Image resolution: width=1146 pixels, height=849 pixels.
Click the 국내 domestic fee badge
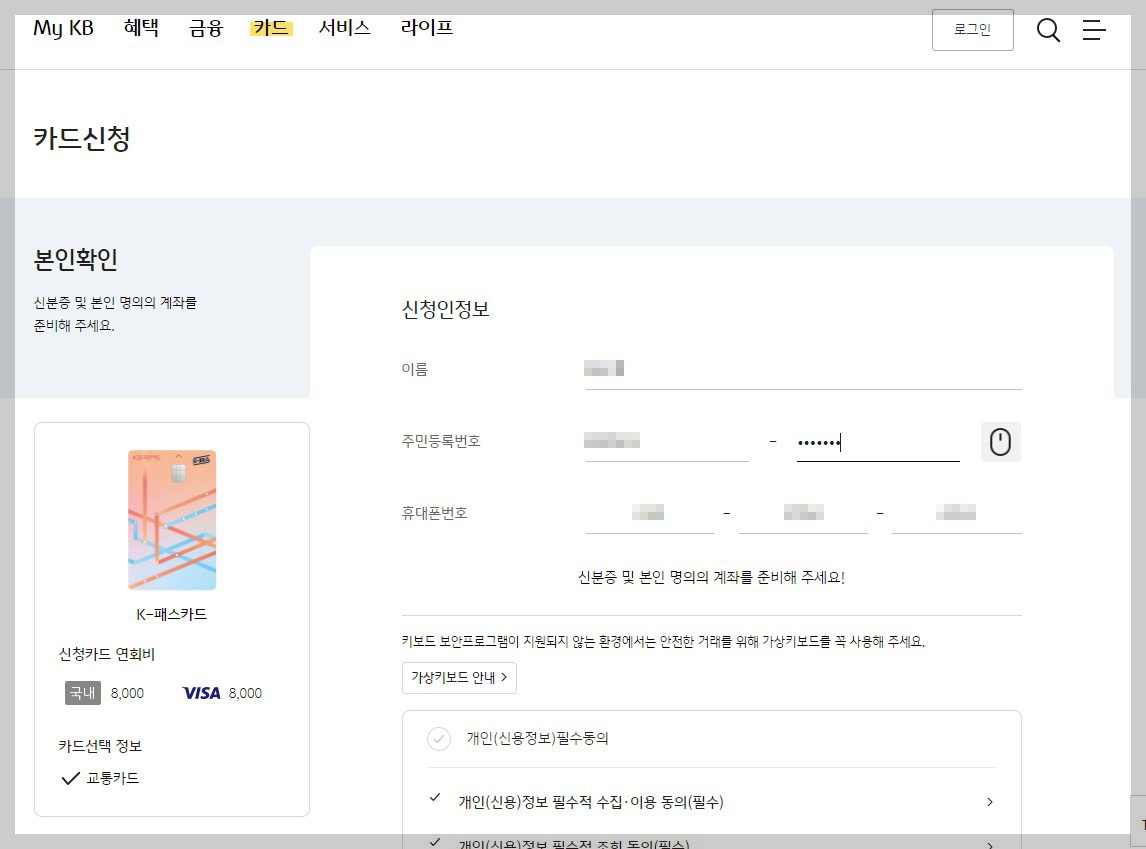pyautogui.click(x=83, y=693)
